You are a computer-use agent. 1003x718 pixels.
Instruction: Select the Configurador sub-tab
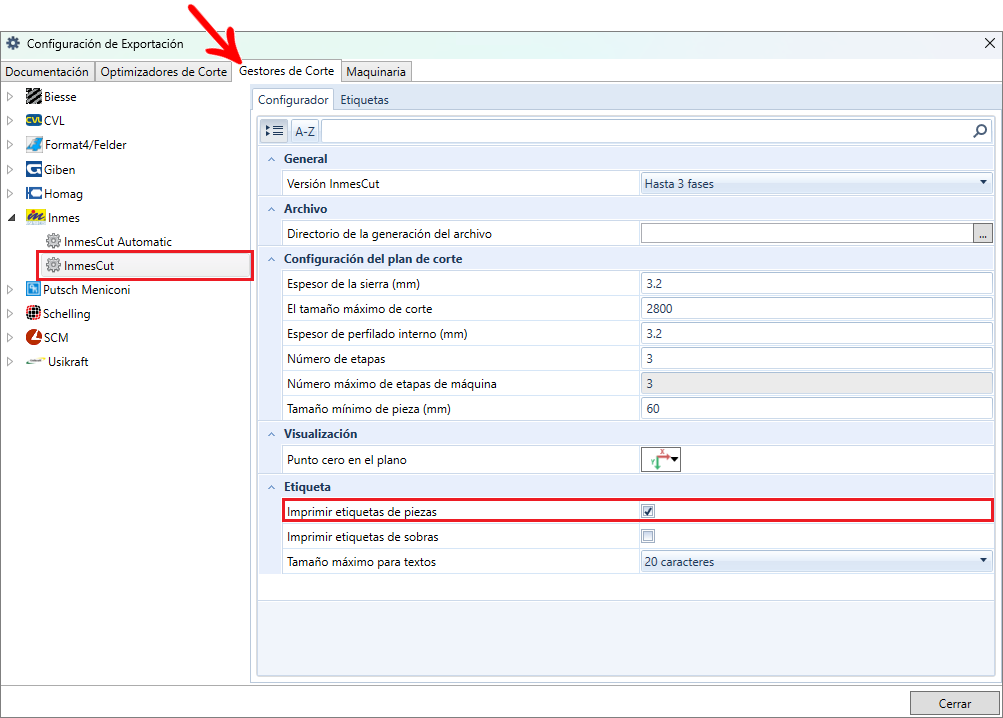pyautogui.click(x=293, y=100)
